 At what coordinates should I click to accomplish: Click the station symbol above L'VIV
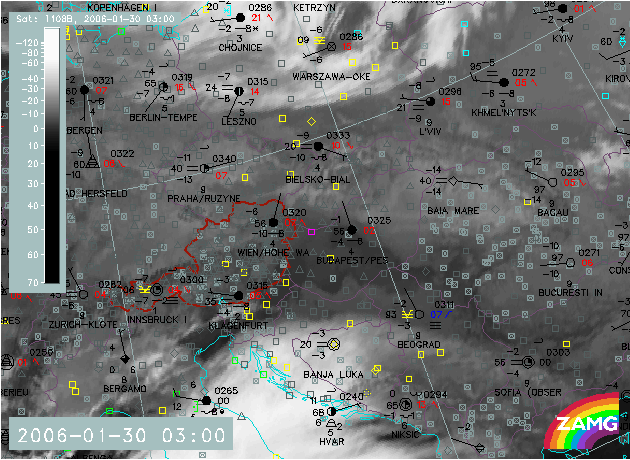coord(431,102)
